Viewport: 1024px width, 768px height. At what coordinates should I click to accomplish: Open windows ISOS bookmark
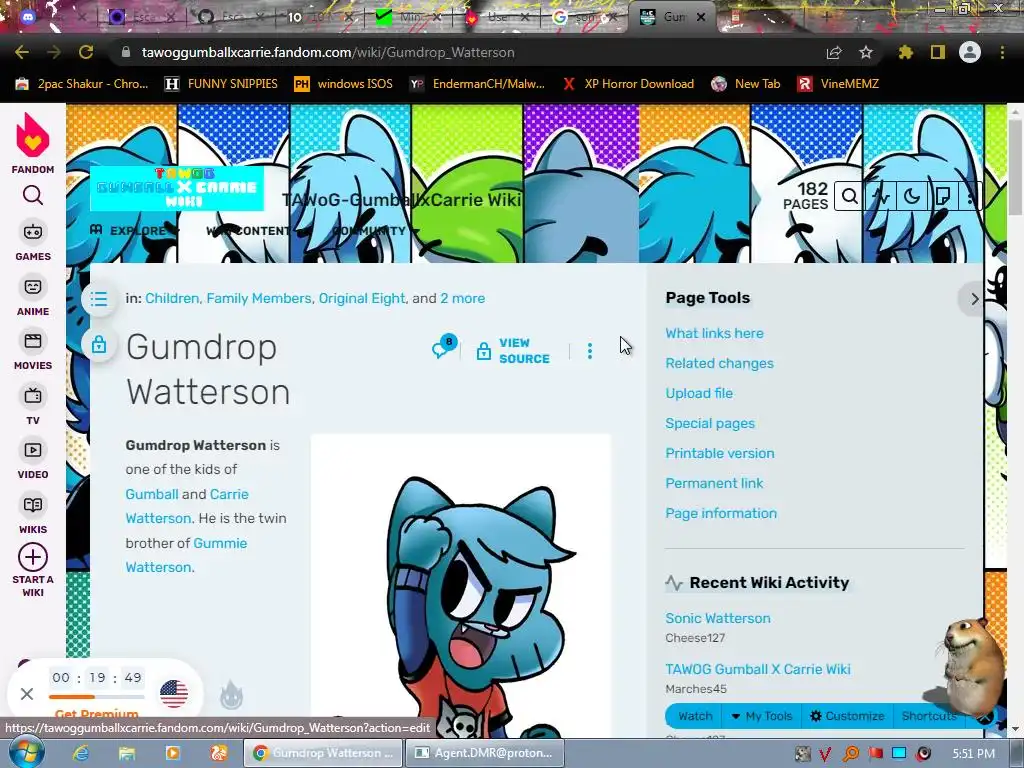[344, 84]
